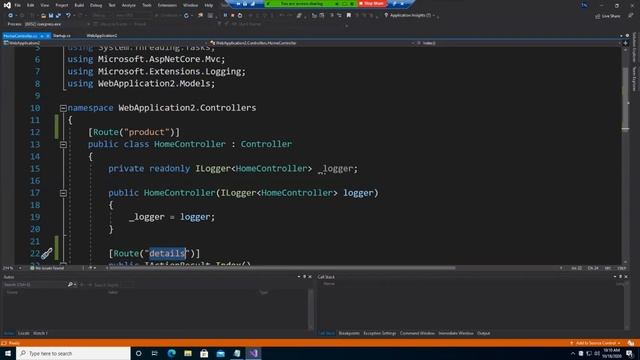640x360 pixels.
Task: Open the Build menu
Action: tap(79, 5)
